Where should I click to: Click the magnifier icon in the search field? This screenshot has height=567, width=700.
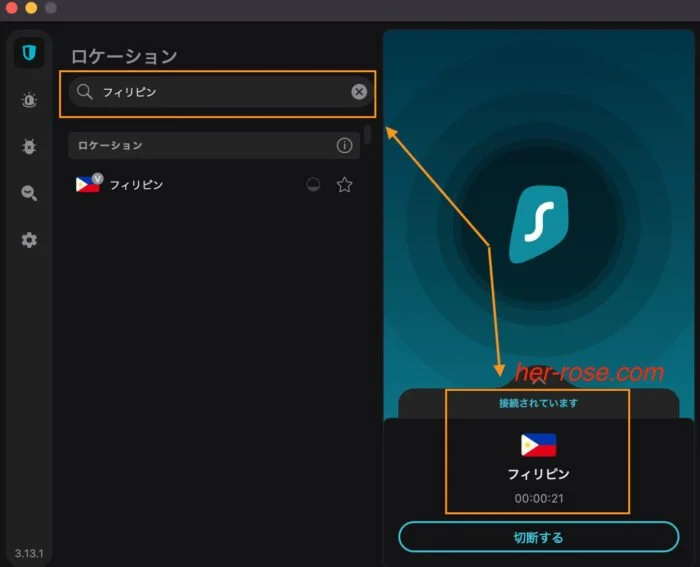[84, 92]
